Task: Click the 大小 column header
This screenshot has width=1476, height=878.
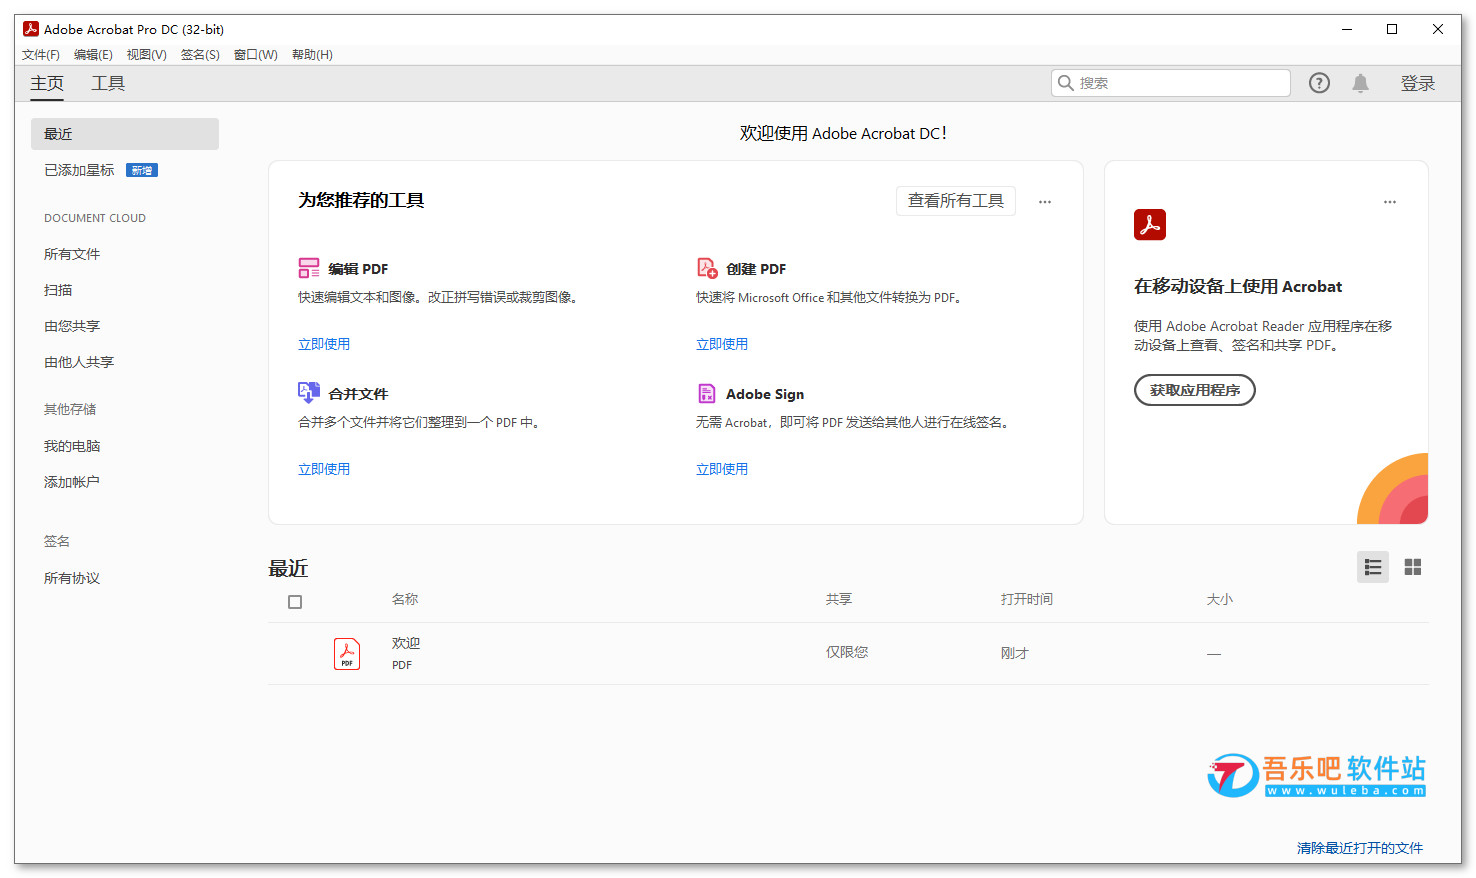Action: (x=1220, y=599)
